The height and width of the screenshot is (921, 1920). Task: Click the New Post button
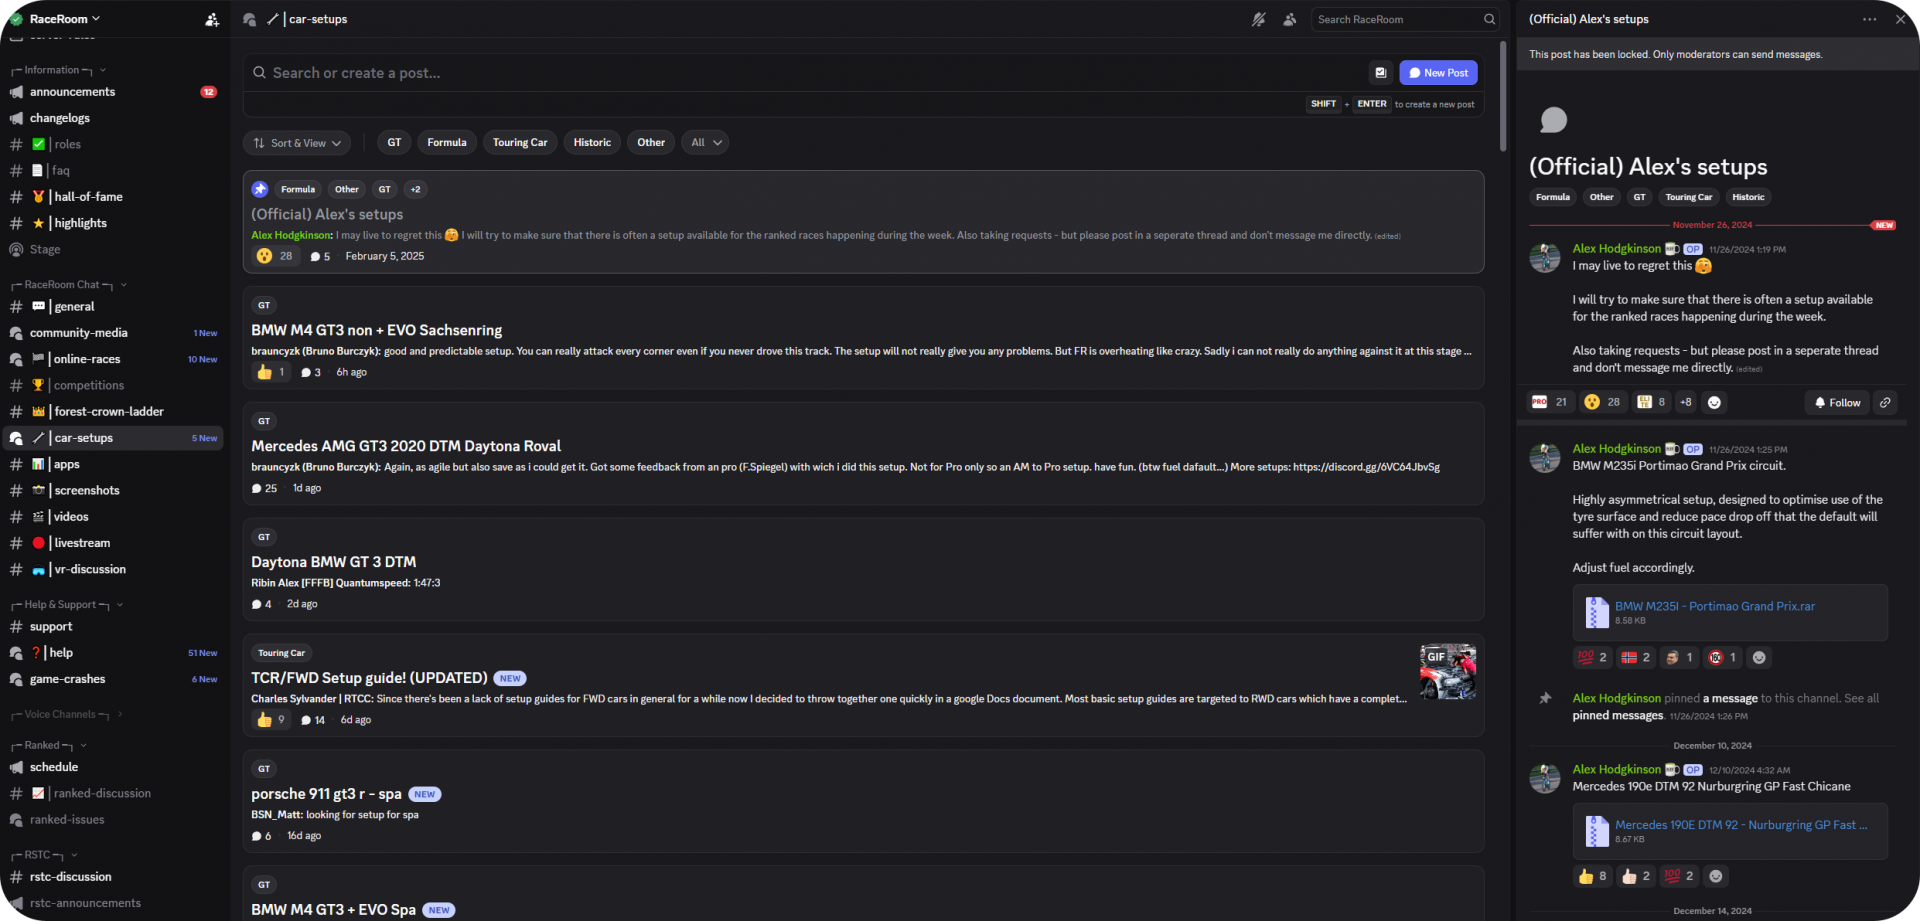[1438, 73]
